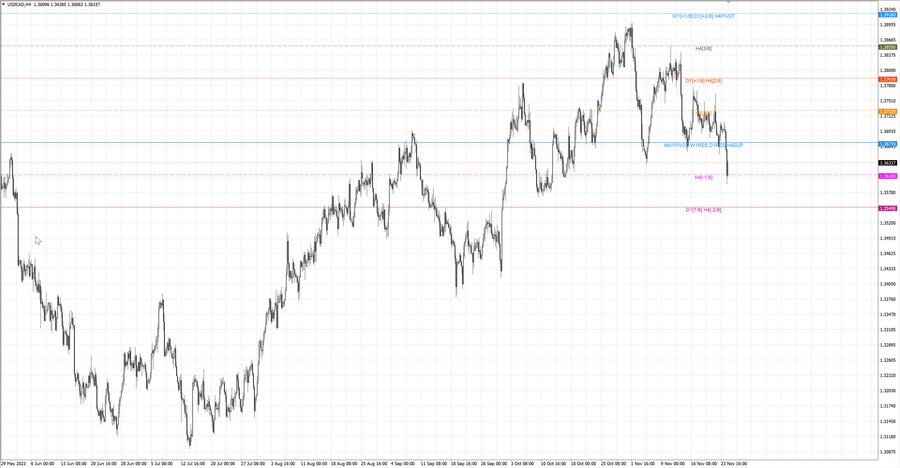This screenshot has height=468, width=900.
Task: Click the USDCAD,H4 symbol title text
Action: (x=19, y=4)
